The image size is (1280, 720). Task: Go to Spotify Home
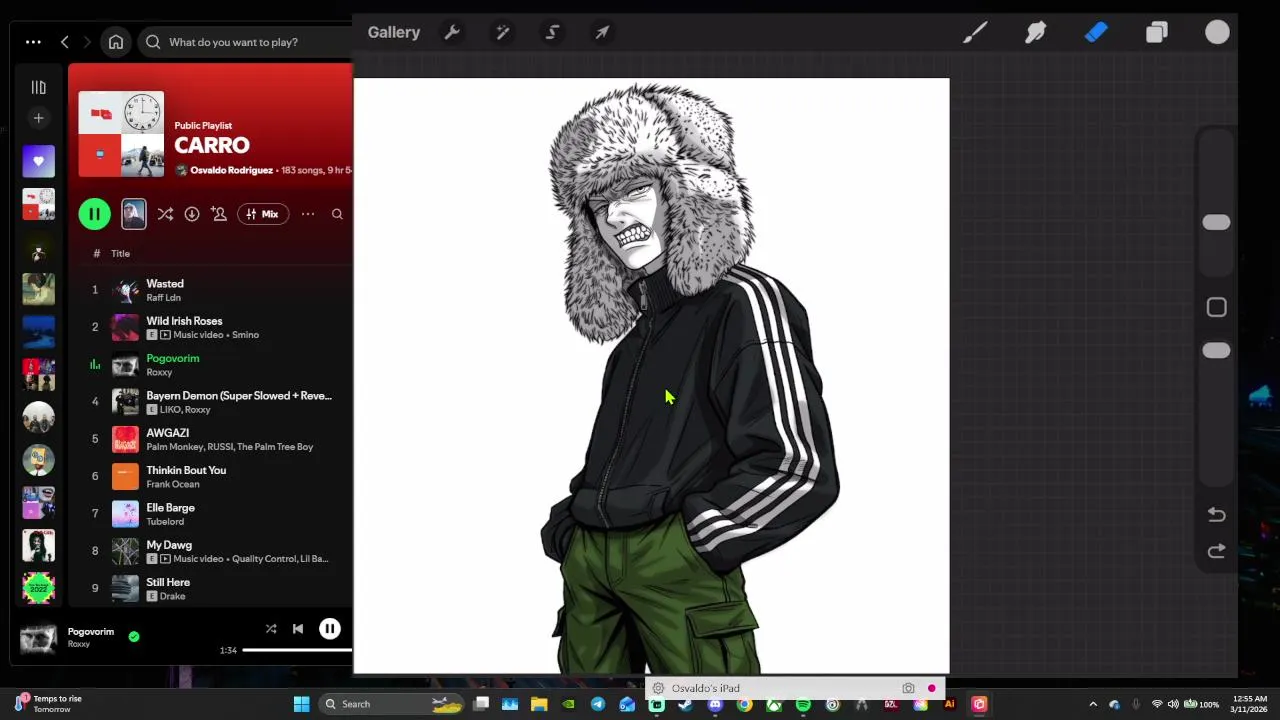[x=116, y=42]
